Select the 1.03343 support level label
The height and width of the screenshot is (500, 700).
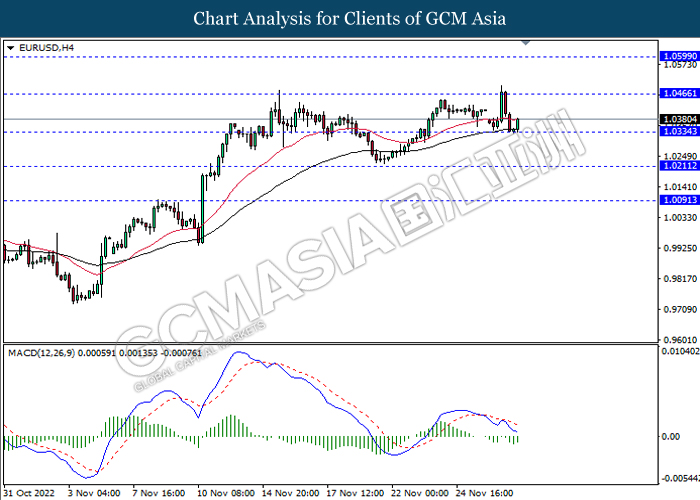click(x=679, y=131)
